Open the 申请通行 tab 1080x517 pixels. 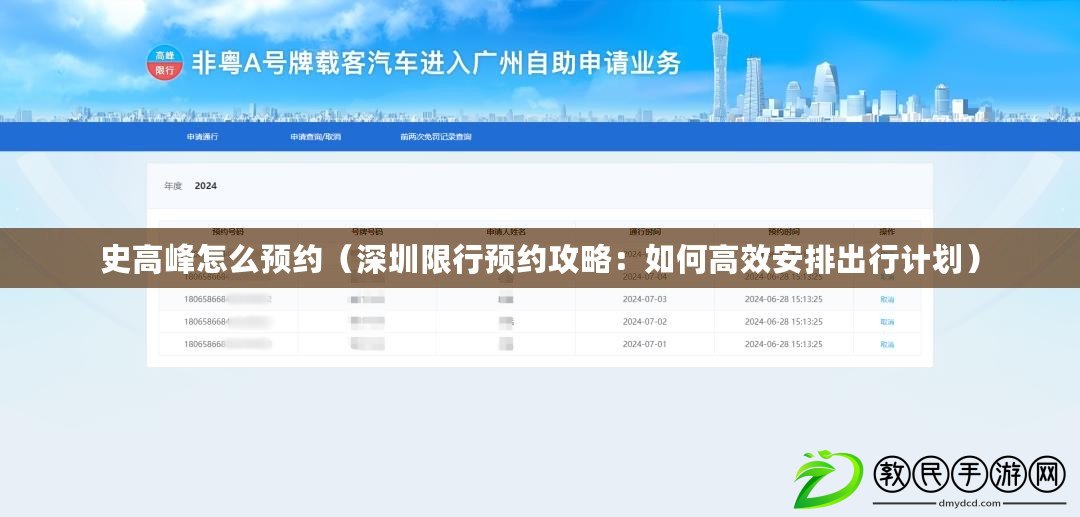point(202,137)
